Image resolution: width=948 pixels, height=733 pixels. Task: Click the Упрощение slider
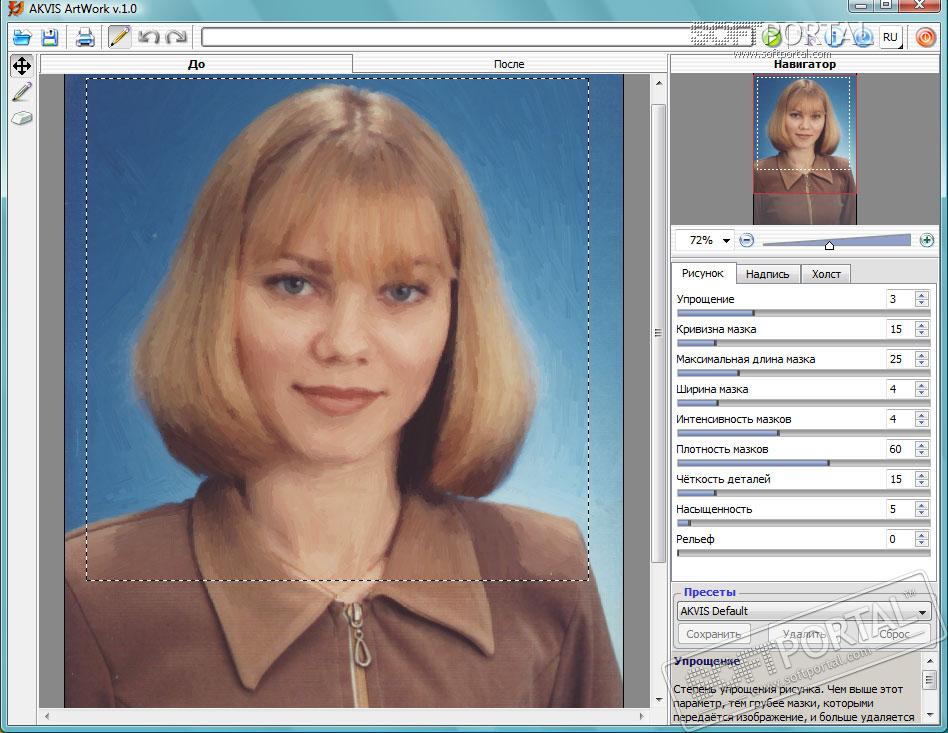[803, 313]
